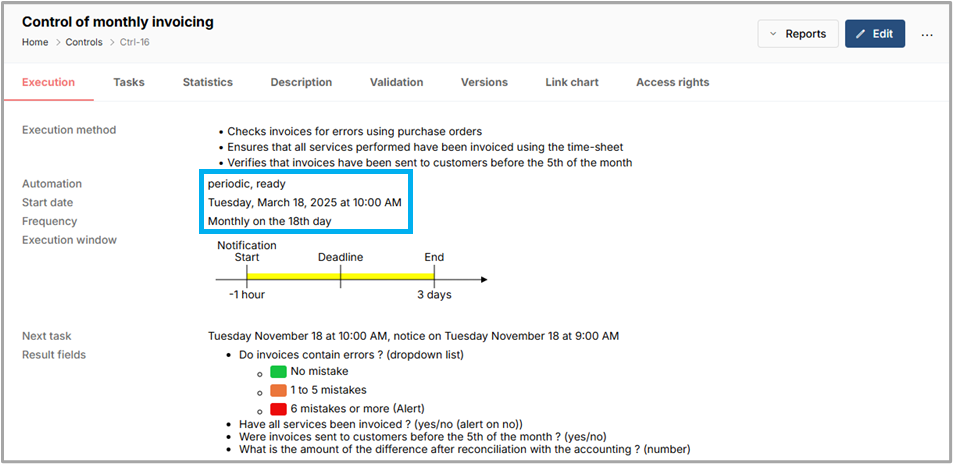This screenshot has height=464, width=953.
Task: Click Controls breadcrumb link
Action: coord(84,42)
